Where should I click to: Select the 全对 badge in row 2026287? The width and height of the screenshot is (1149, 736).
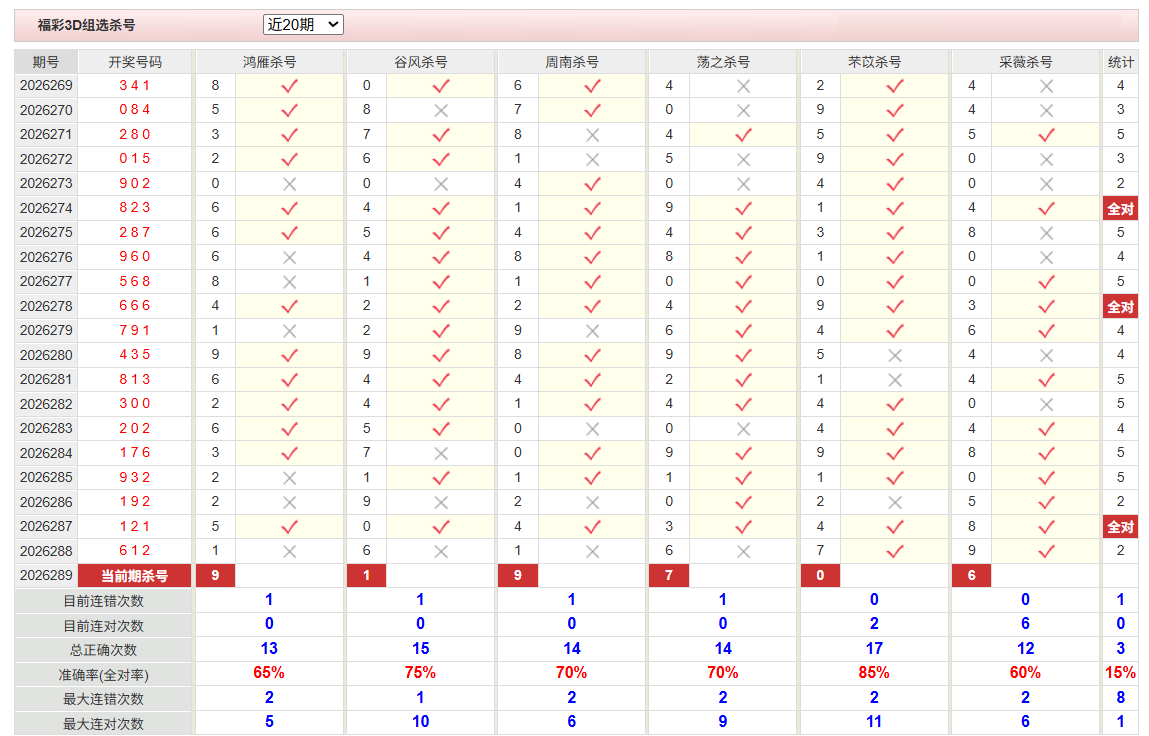1120,526
